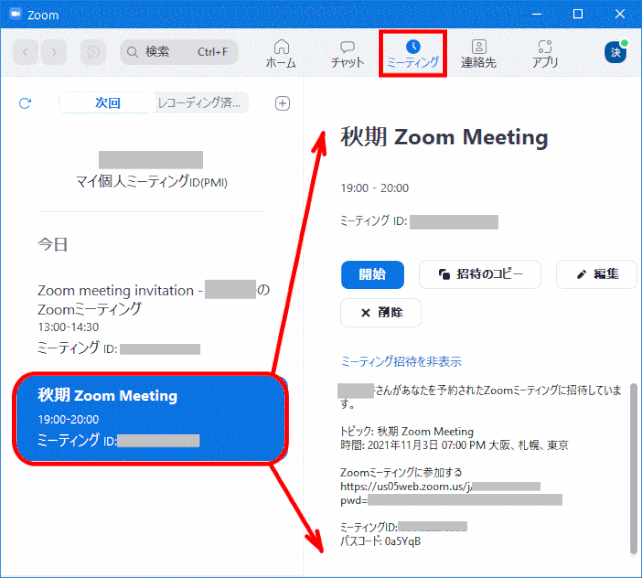Select the Zoom meeting invitation 13:00-14:30 item
642x578 pixels.
point(151,318)
